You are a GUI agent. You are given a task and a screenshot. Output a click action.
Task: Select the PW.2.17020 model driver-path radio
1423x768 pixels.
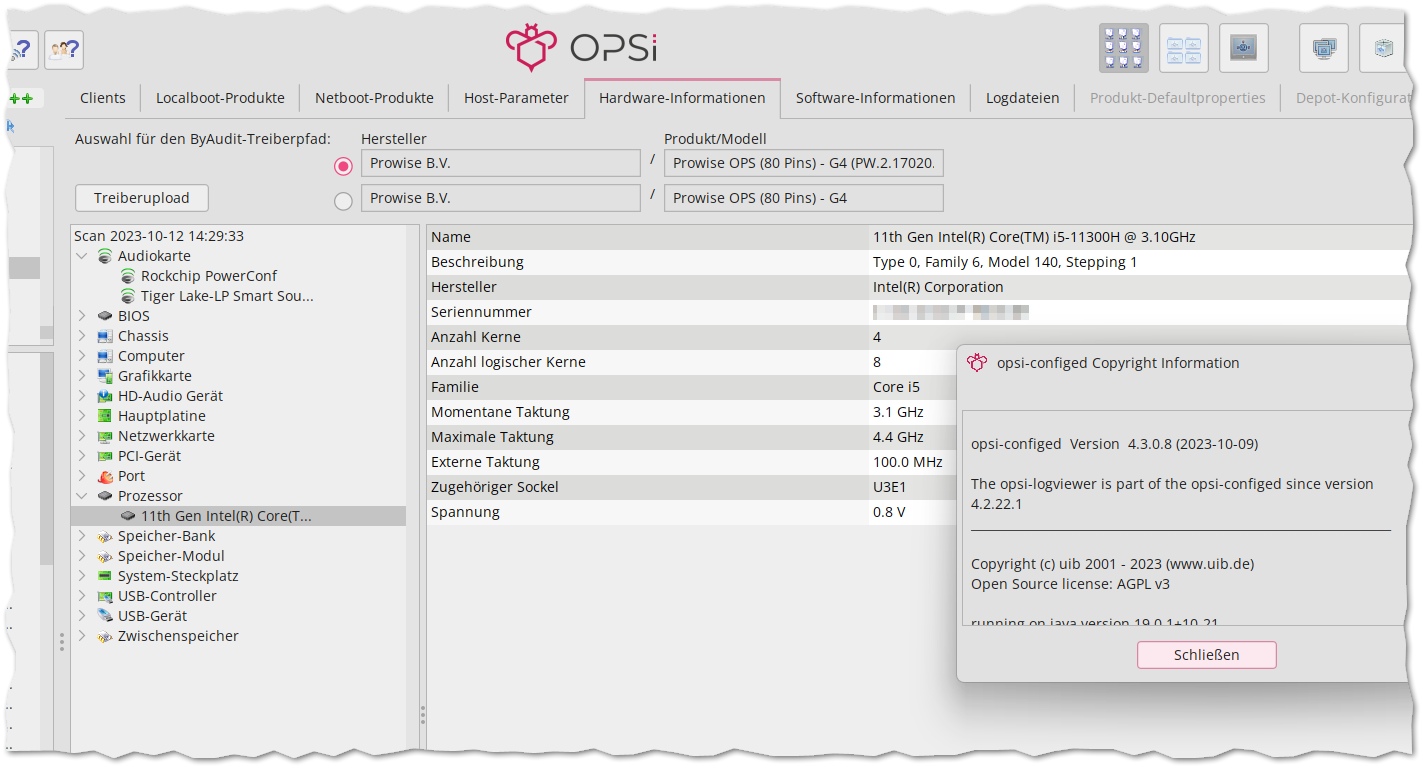coord(344,166)
